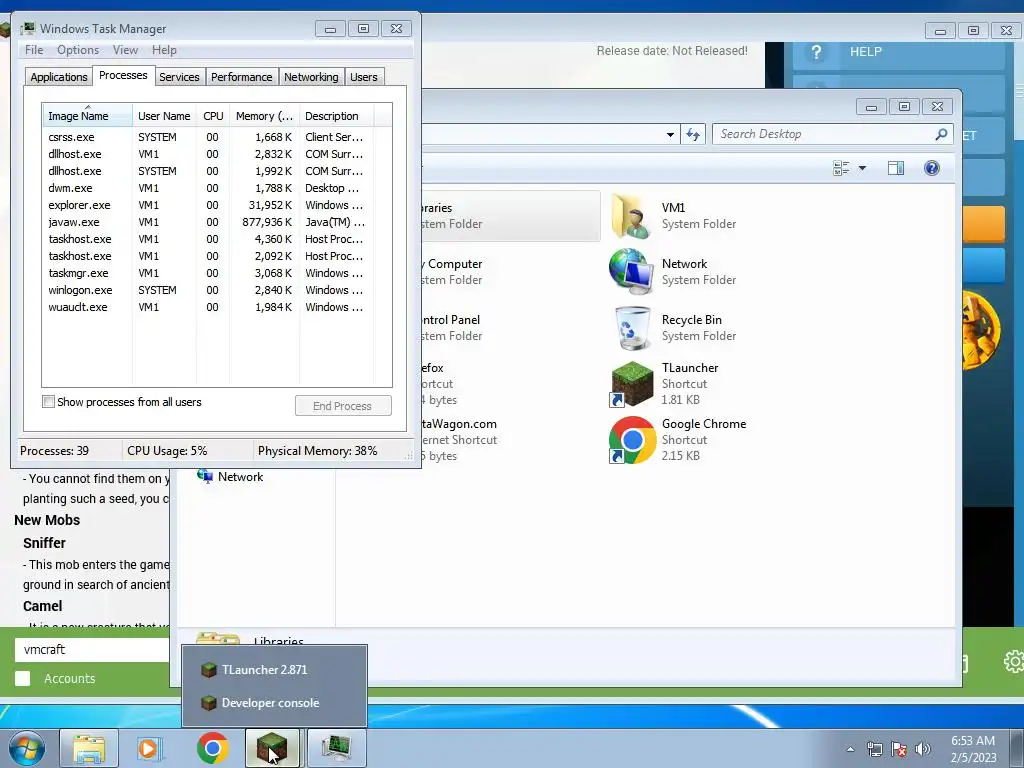This screenshot has width=1024, height=768.
Task: Check Show processes from all users
Action: pyautogui.click(x=48, y=402)
